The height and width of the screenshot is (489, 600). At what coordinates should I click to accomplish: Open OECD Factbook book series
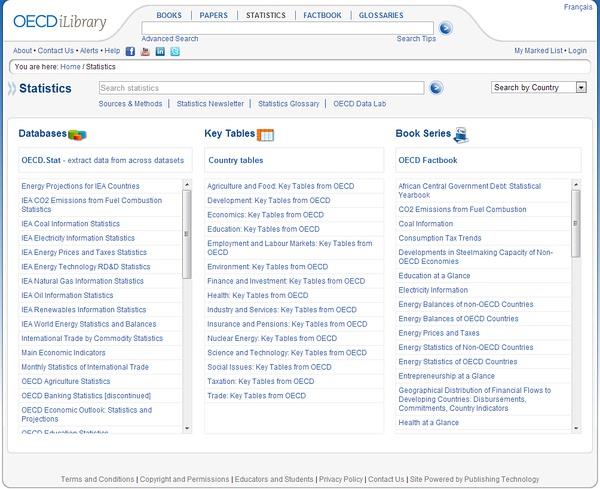(428, 160)
